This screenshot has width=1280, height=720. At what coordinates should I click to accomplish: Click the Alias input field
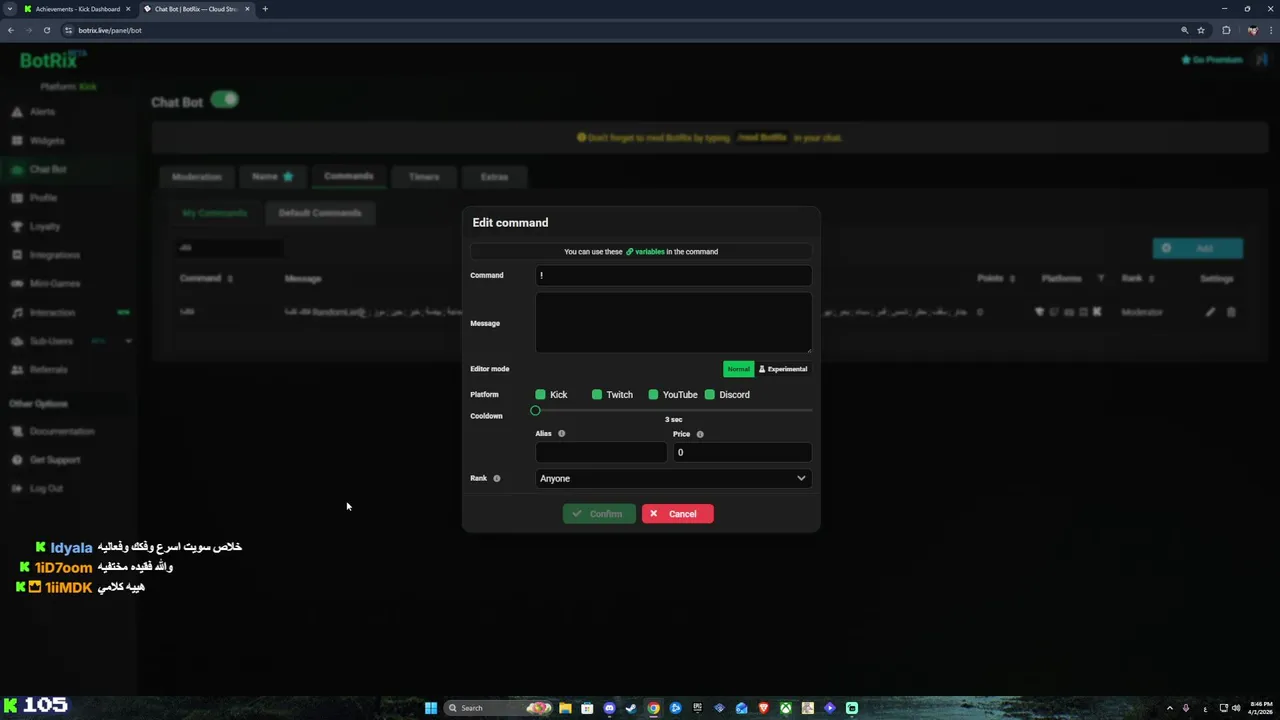pyautogui.click(x=601, y=452)
